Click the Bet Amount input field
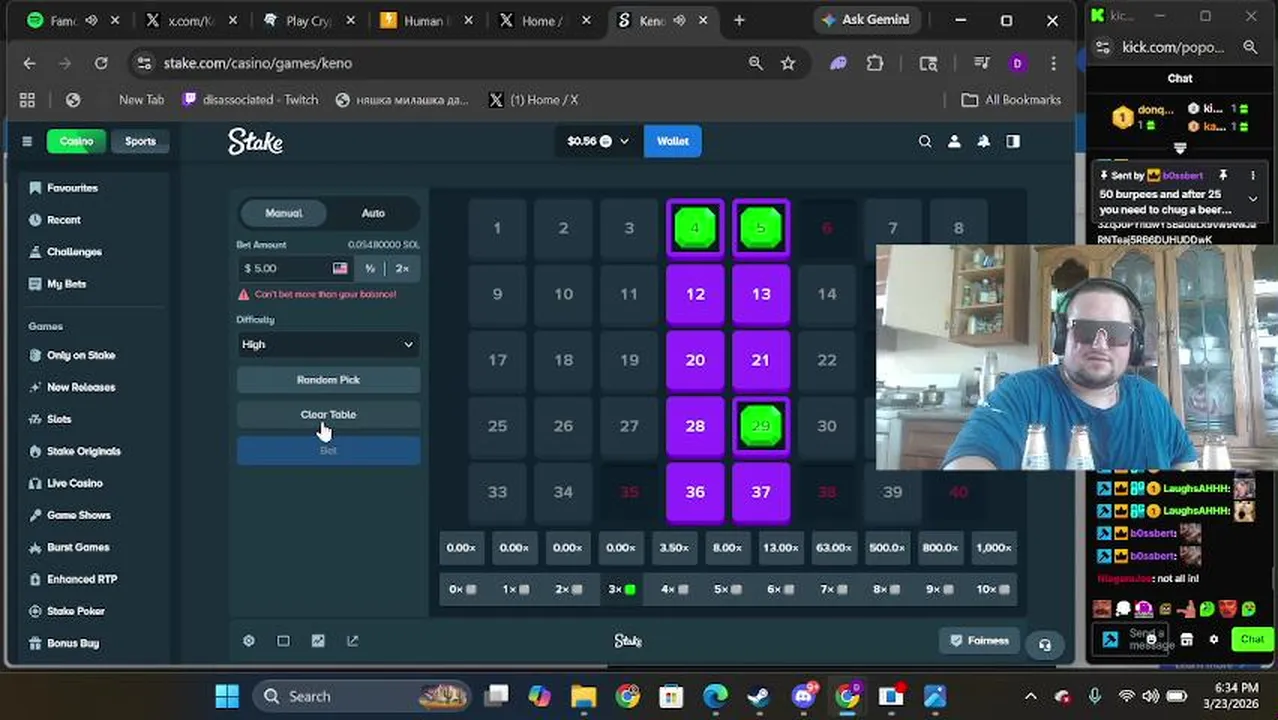The width and height of the screenshot is (1278, 720). [x=295, y=268]
